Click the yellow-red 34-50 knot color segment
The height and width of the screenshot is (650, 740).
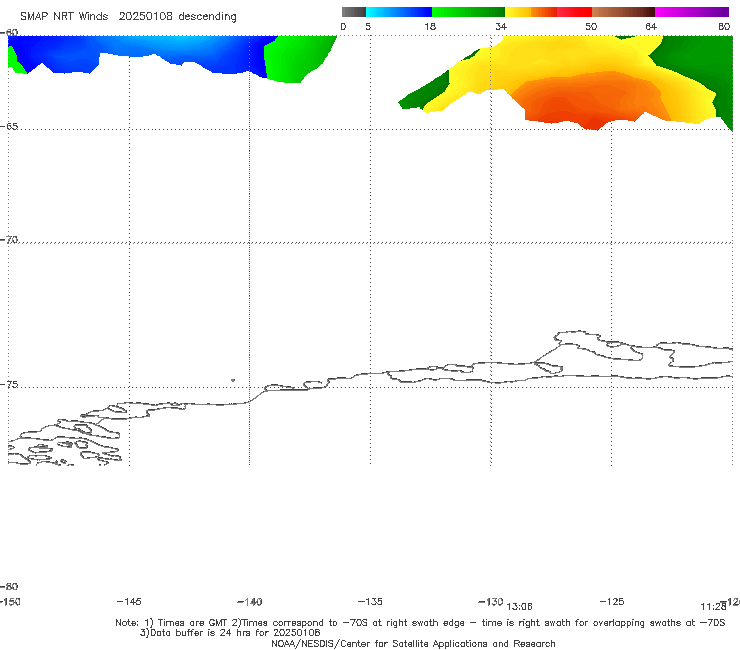point(548,12)
